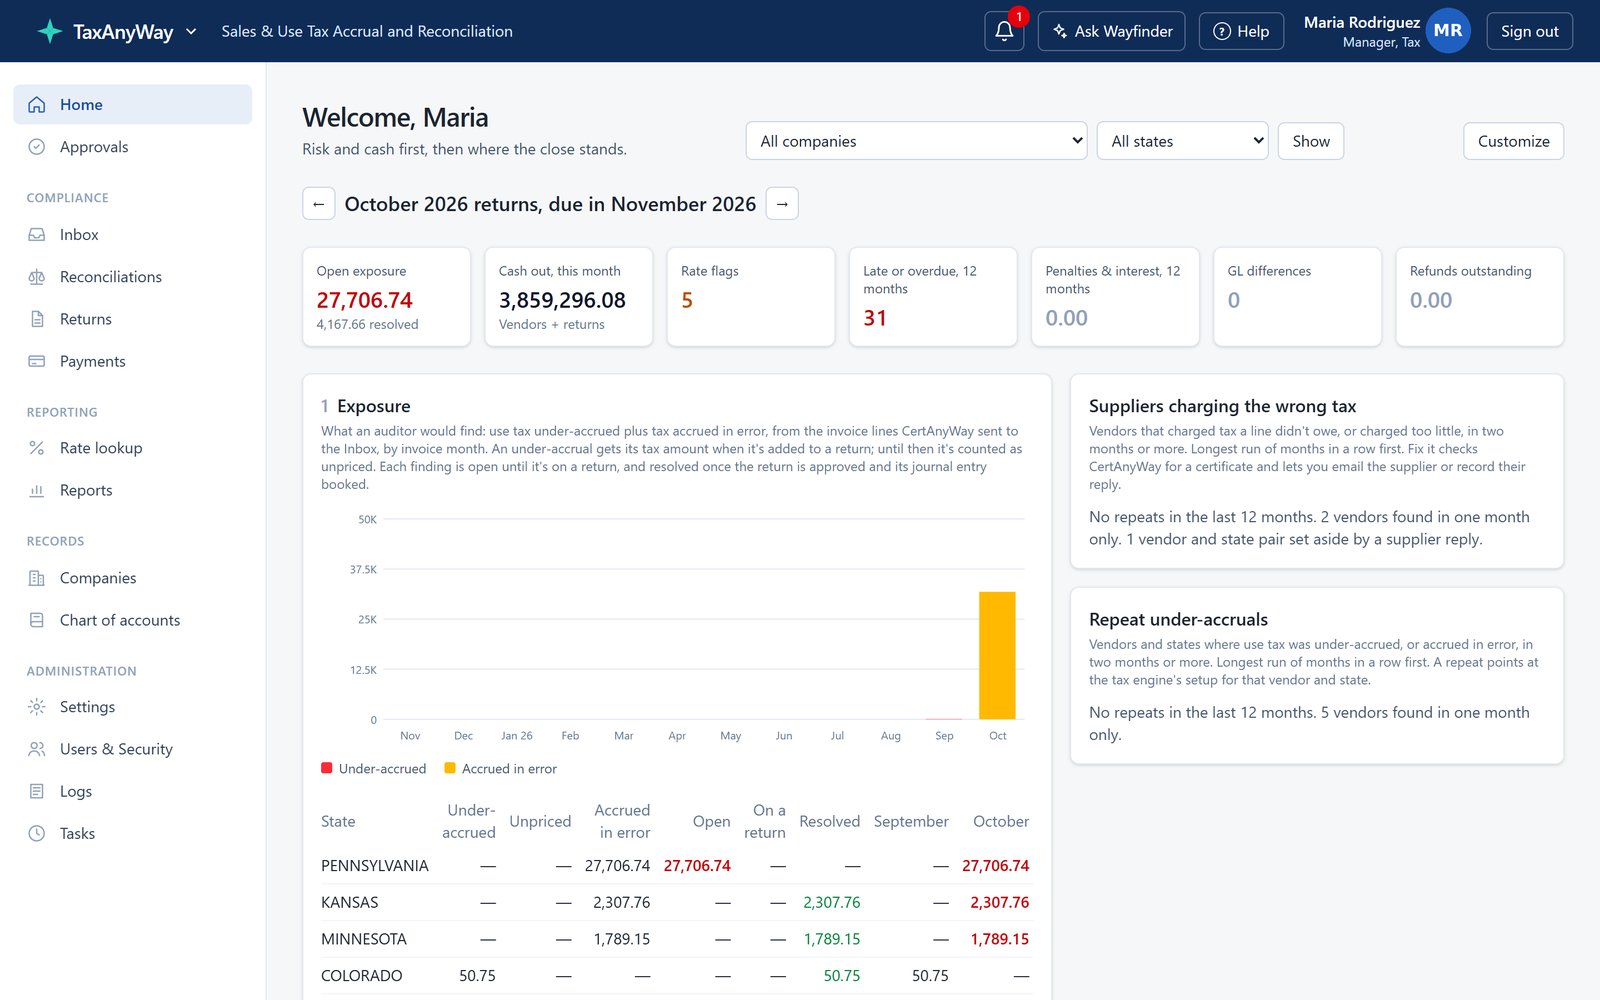Click the Chart of accounts icon

tap(37, 620)
